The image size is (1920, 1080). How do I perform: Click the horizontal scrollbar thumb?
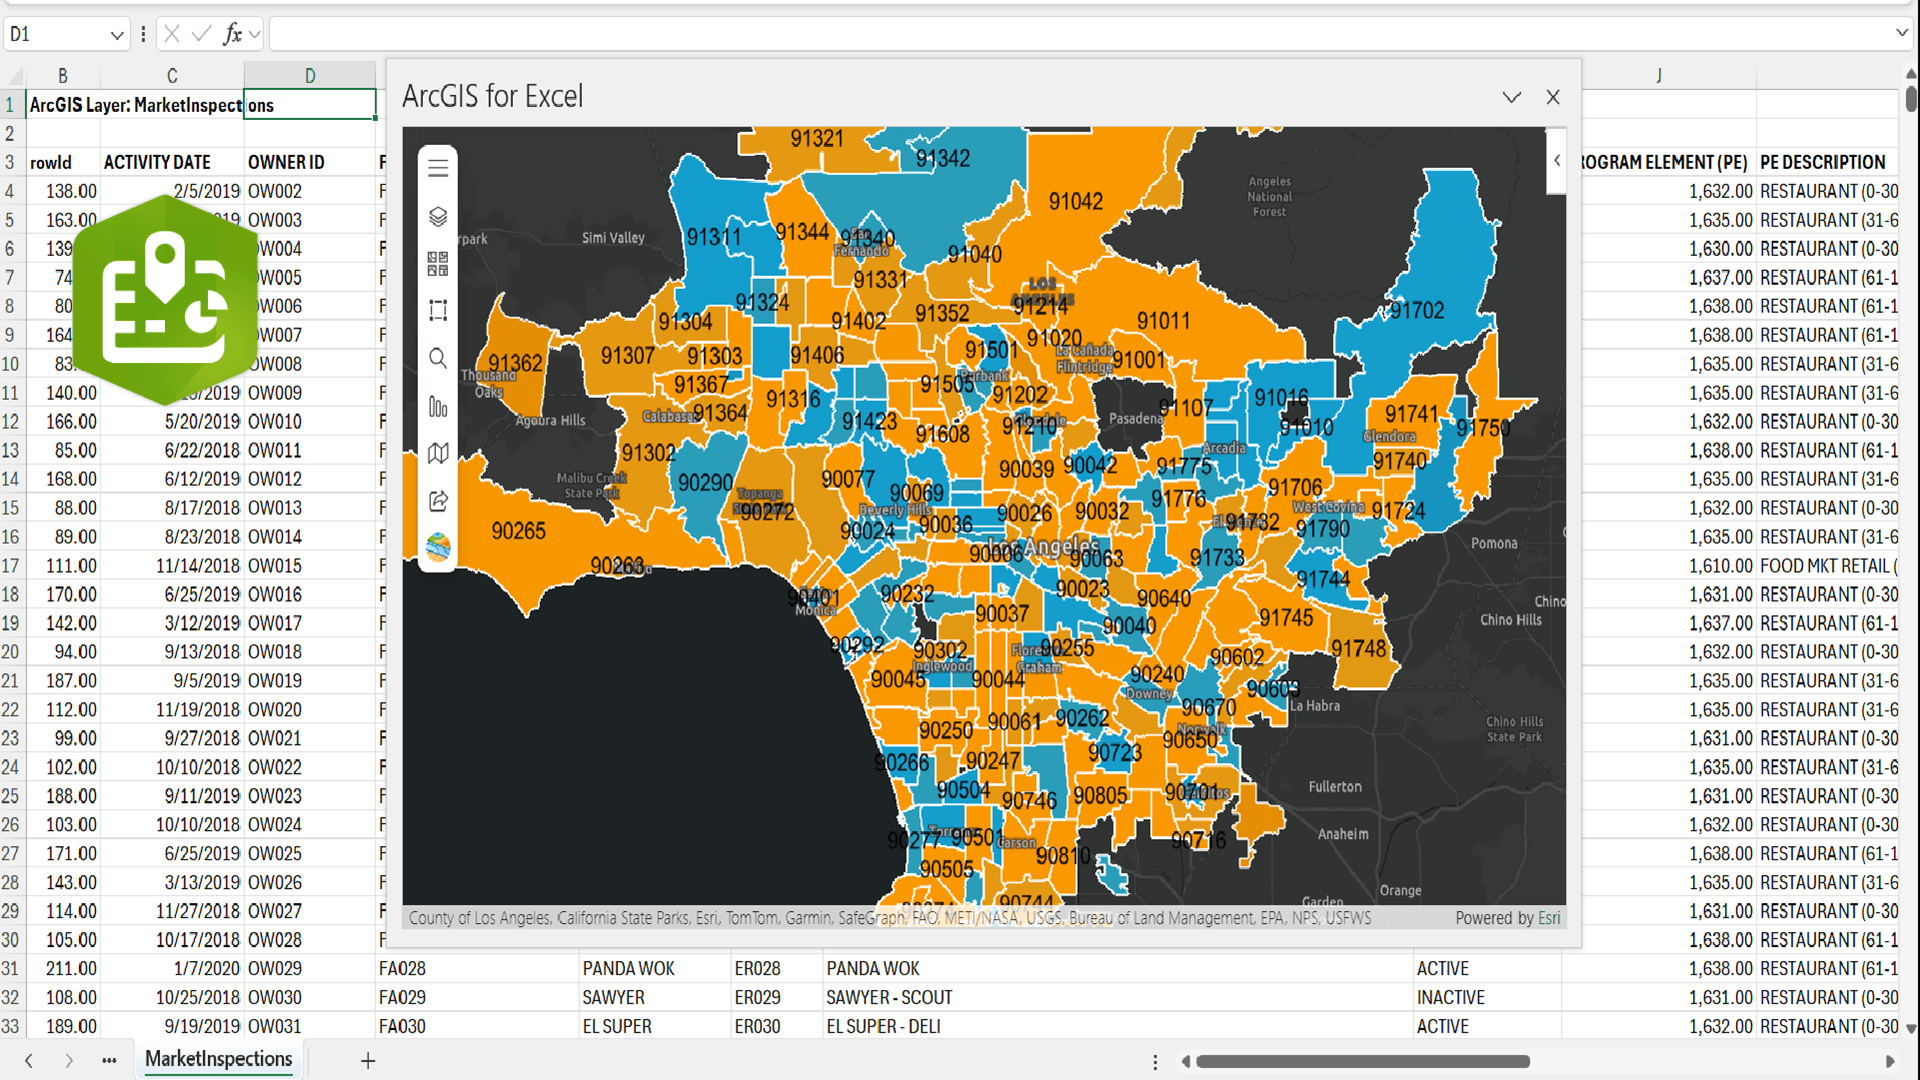[1362, 1061]
